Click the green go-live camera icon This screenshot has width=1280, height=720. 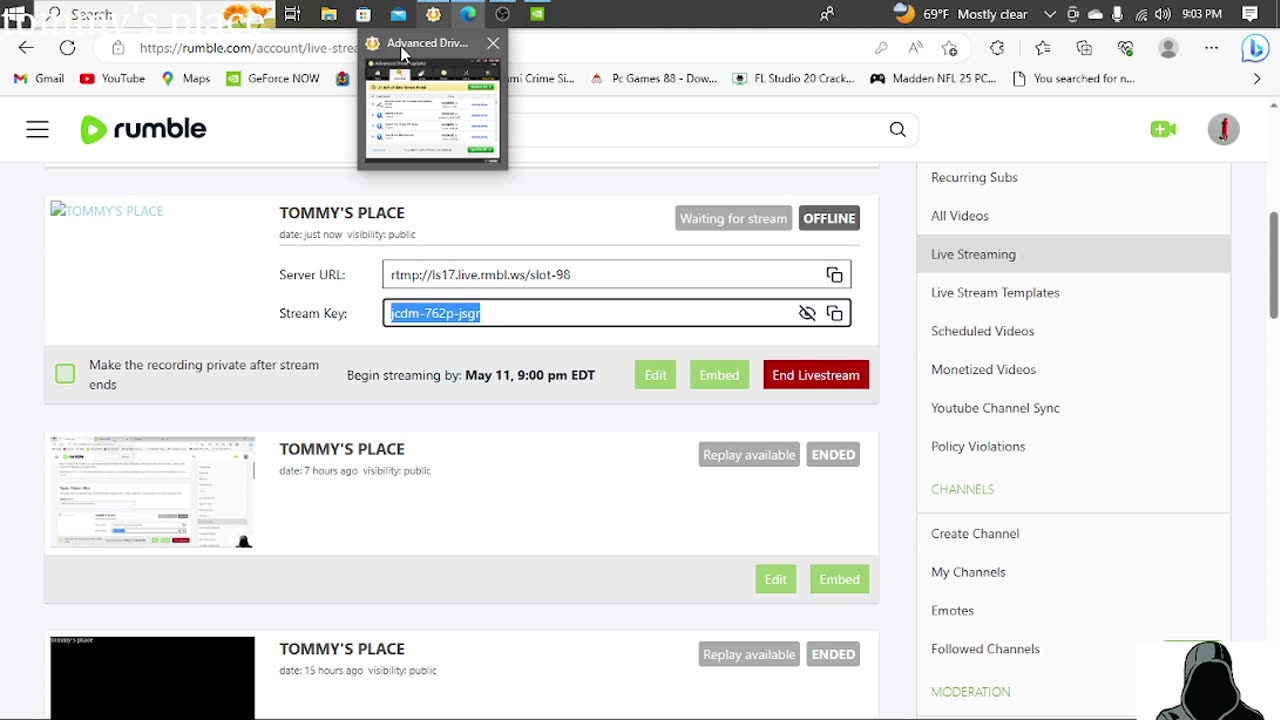click(x=1163, y=129)
